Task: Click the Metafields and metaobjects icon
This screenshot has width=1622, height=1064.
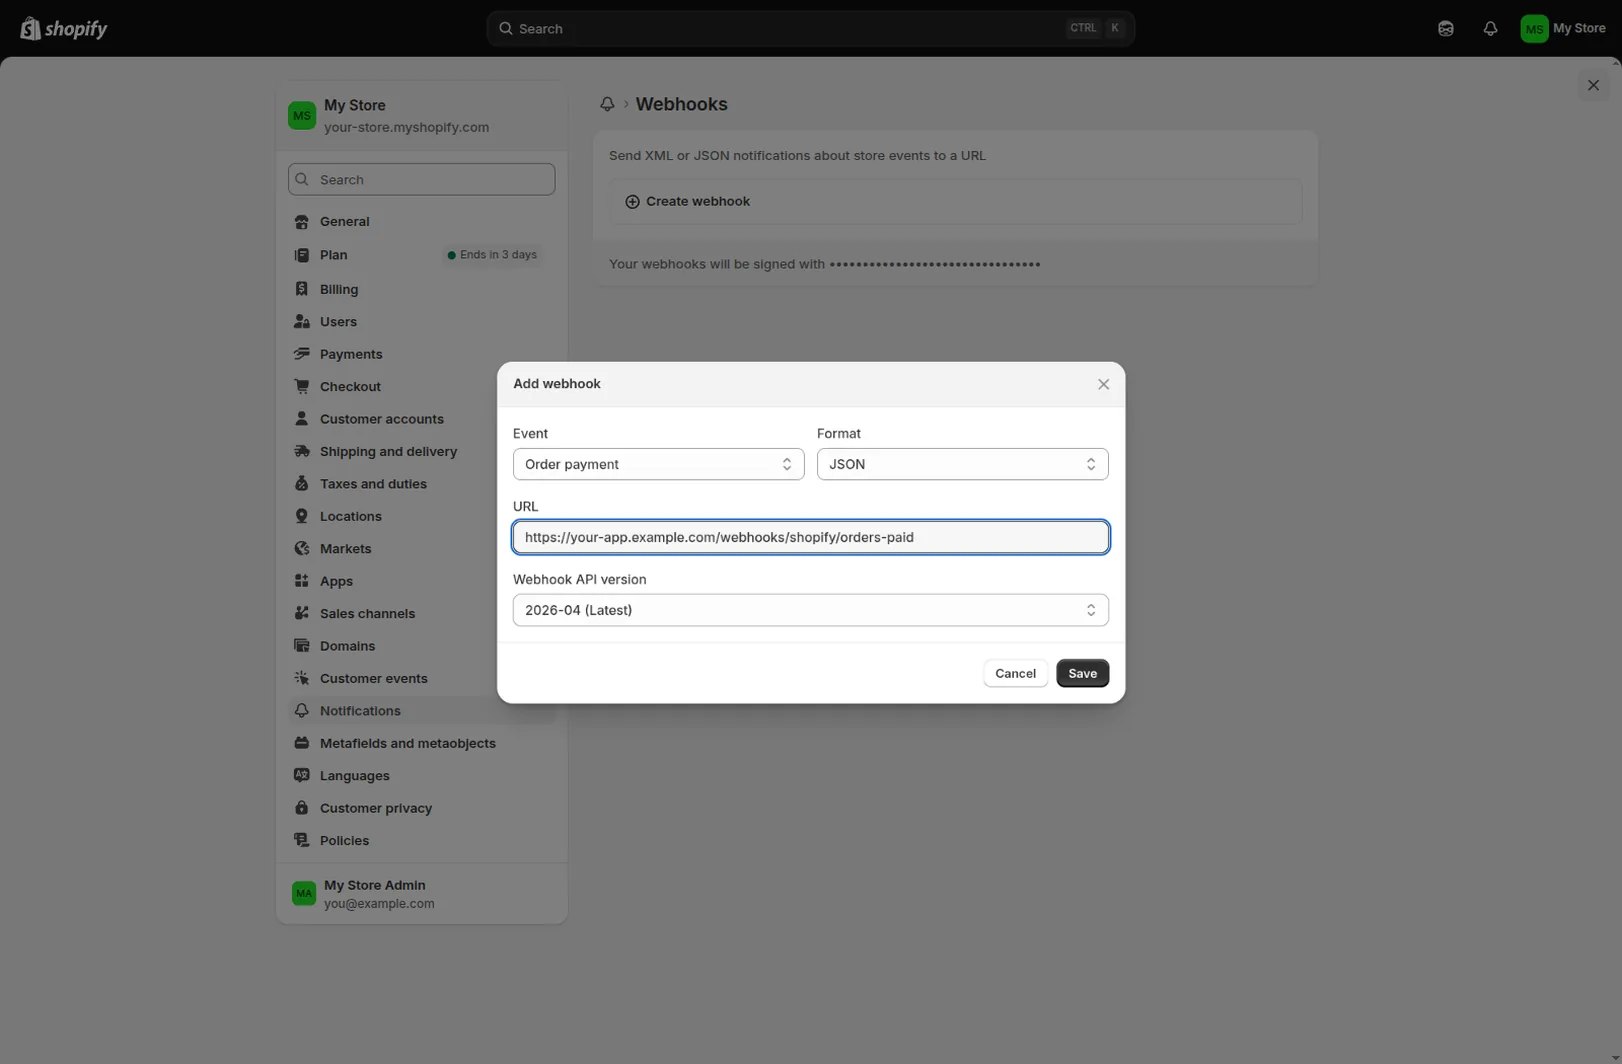Action: coord(301,743)
